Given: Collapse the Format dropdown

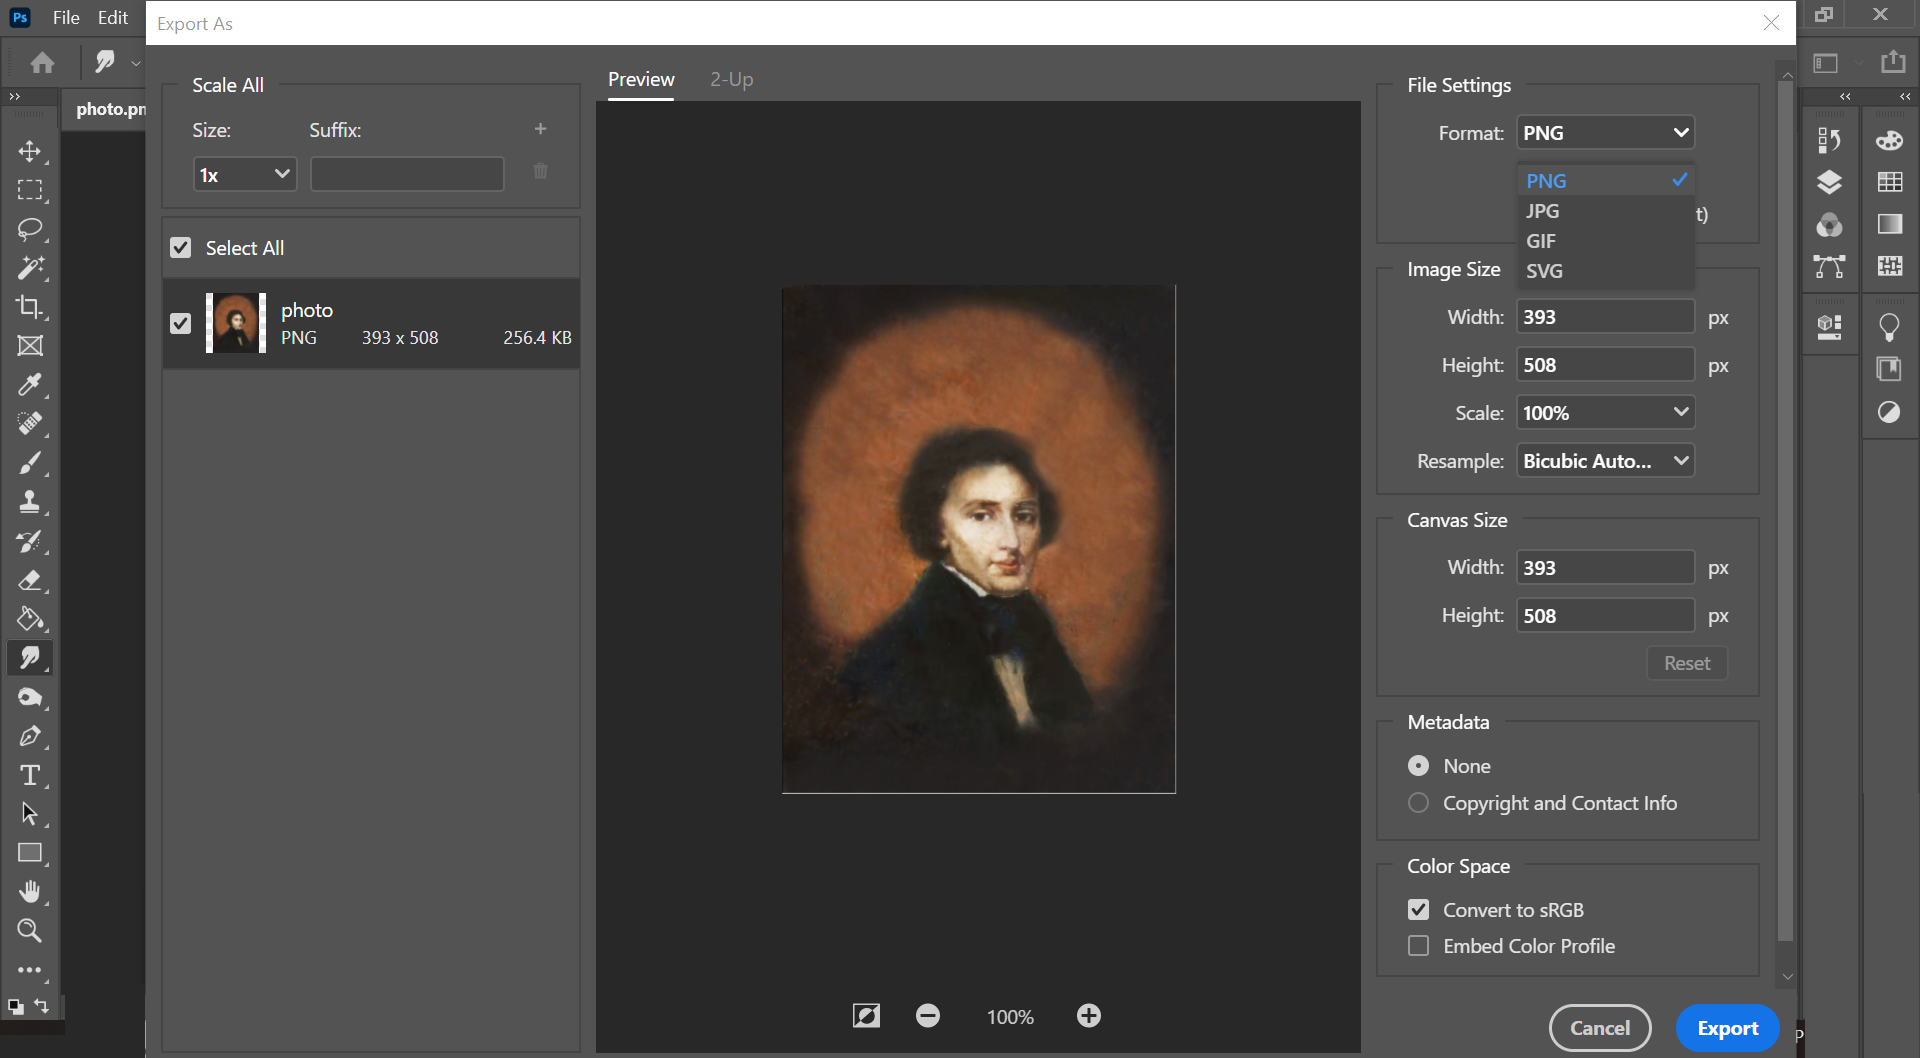Looking at the screenshot, I should [x=1605, y=133].
